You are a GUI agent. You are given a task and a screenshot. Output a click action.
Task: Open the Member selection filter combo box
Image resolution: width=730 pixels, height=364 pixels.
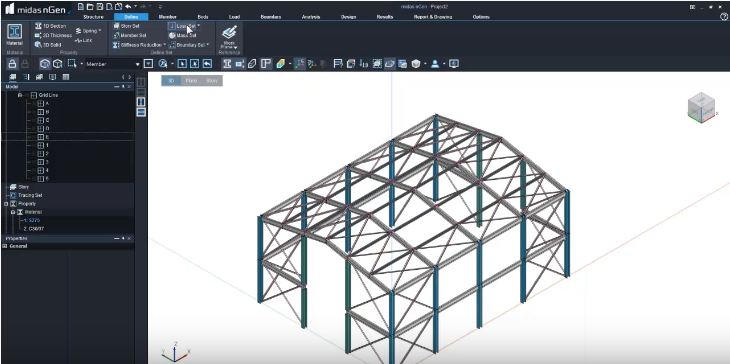[x=113, y=64]
